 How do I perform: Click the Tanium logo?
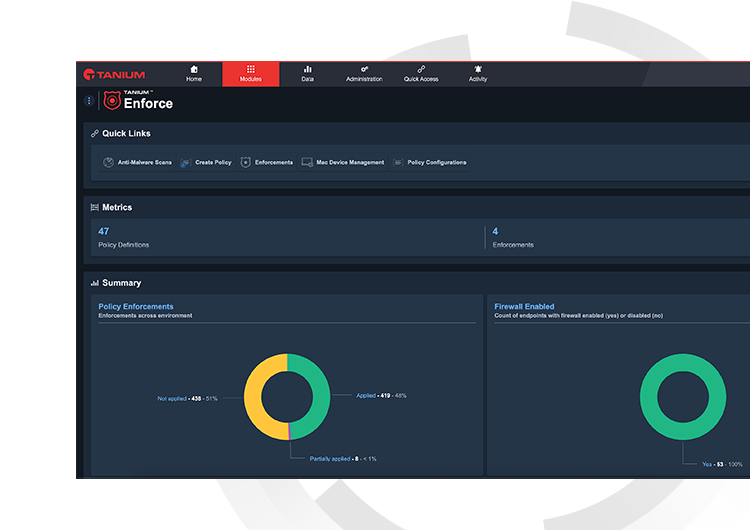(114, 75)
